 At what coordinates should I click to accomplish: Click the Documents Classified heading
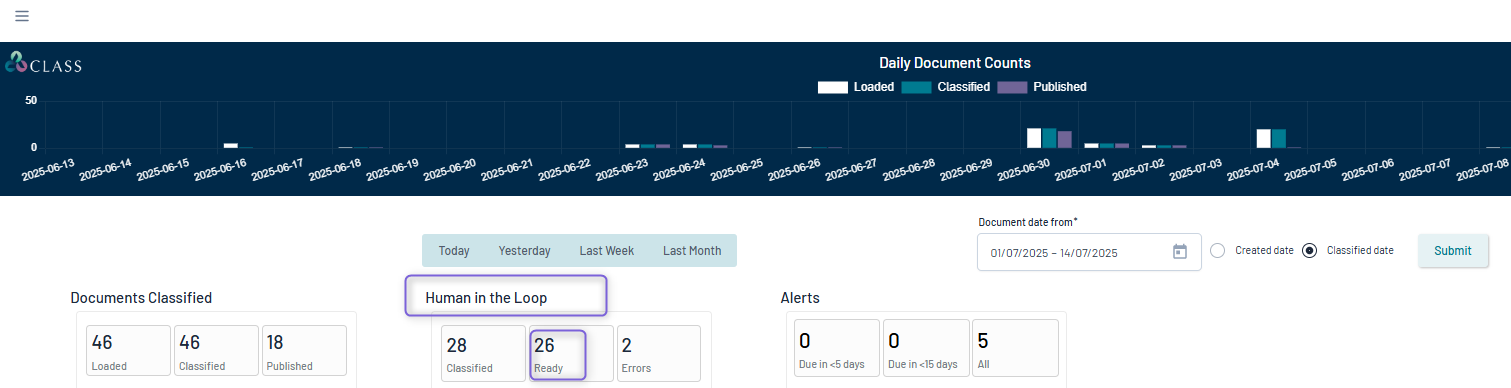click(x=141, y=298)
